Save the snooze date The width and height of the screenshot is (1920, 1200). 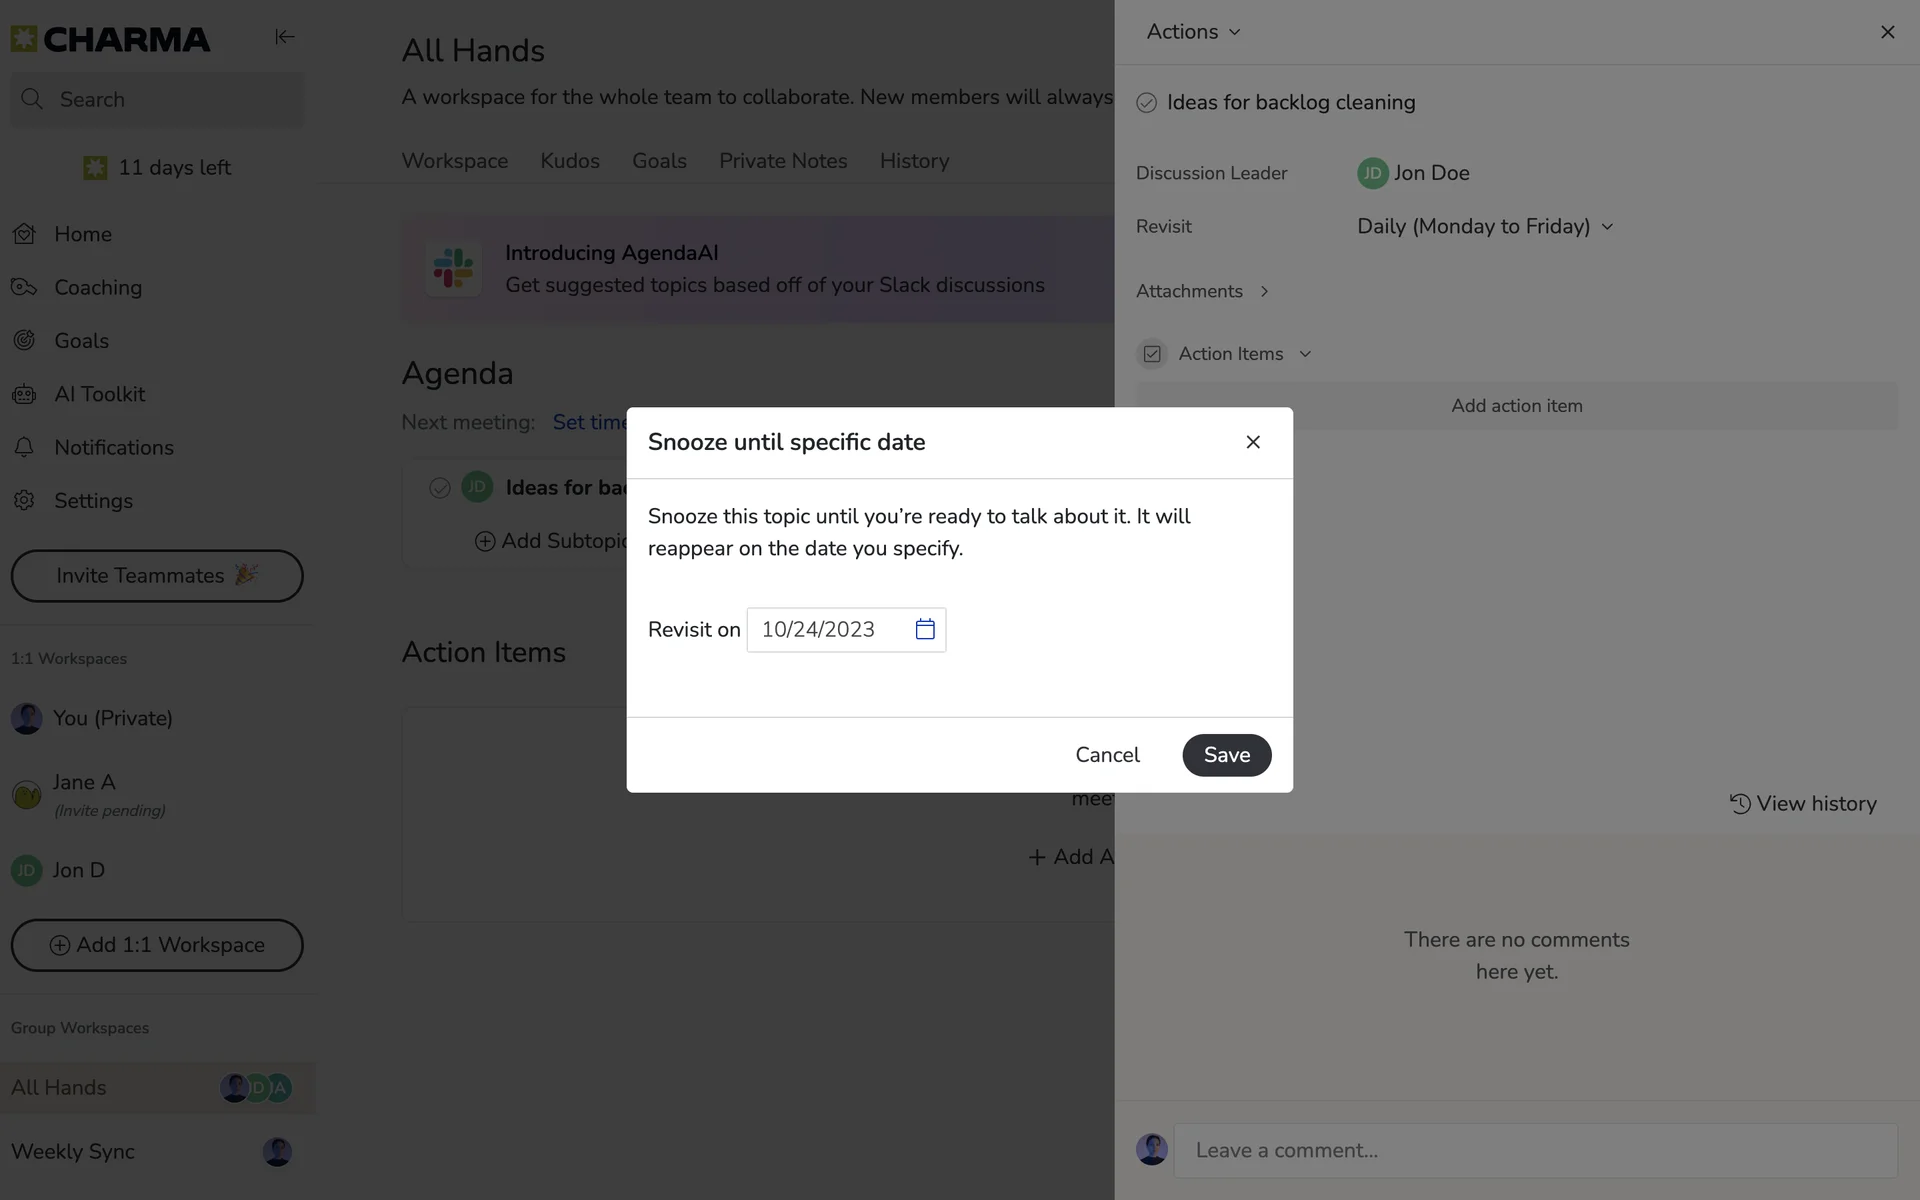1226,755
